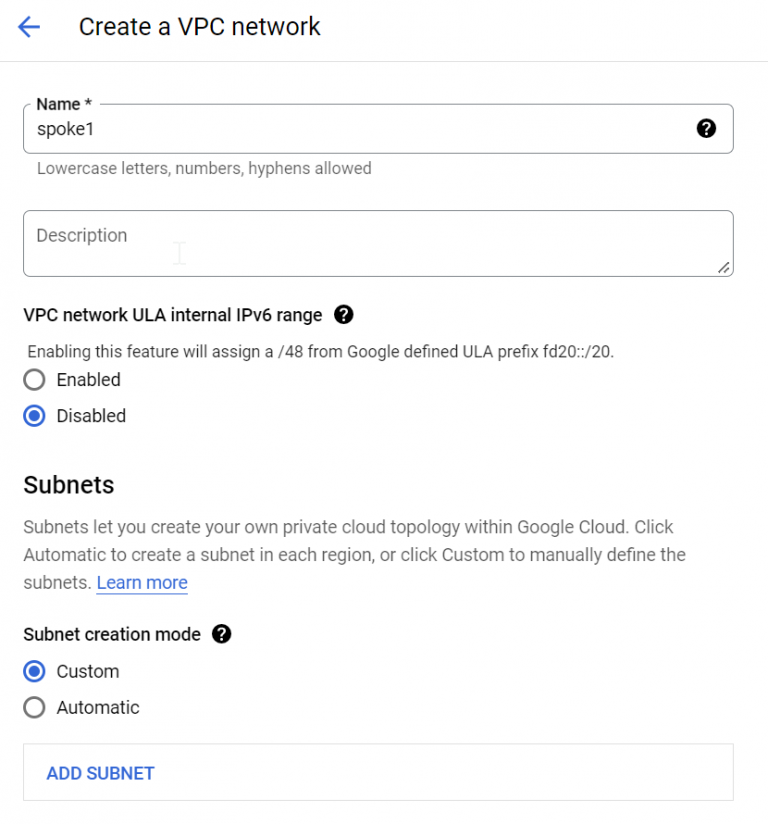Open the Enabled radio option group
Image resolution: width=768 pixels, height=824 pixels.
34,380
